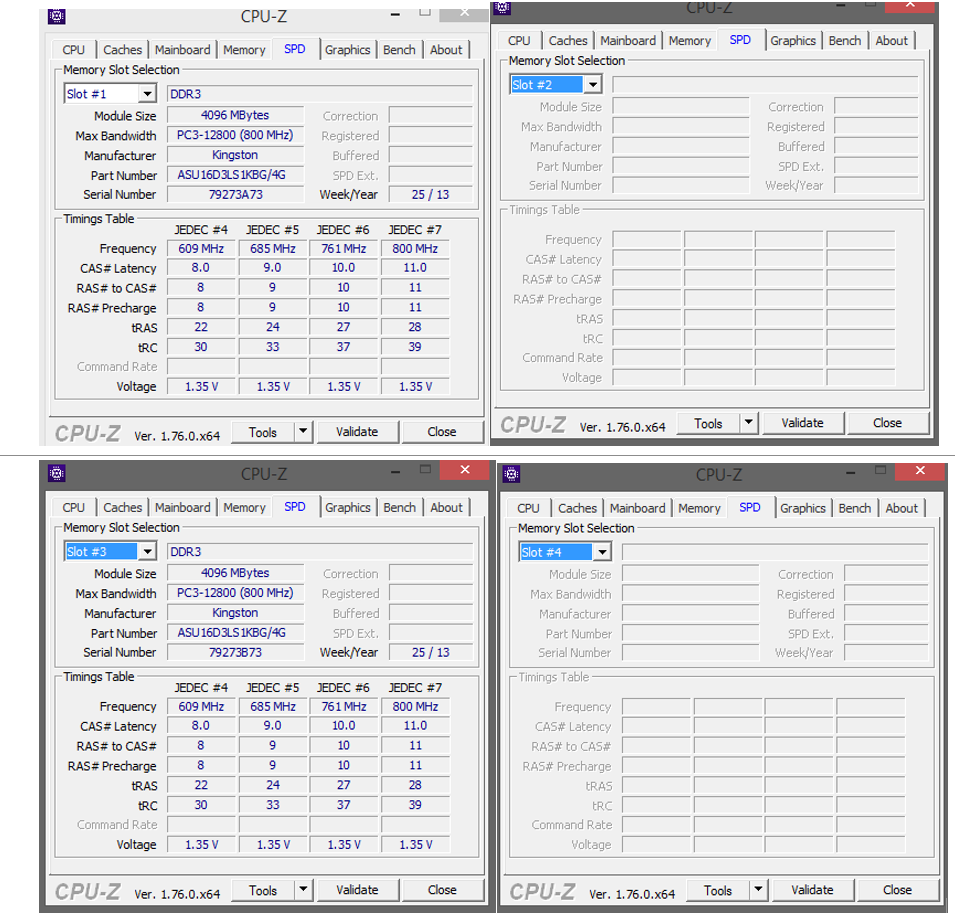This screenshot has height=922, width=955.
Task: Switch to the Bench tab in the Slot #1 window
Action: click(400, 50)
